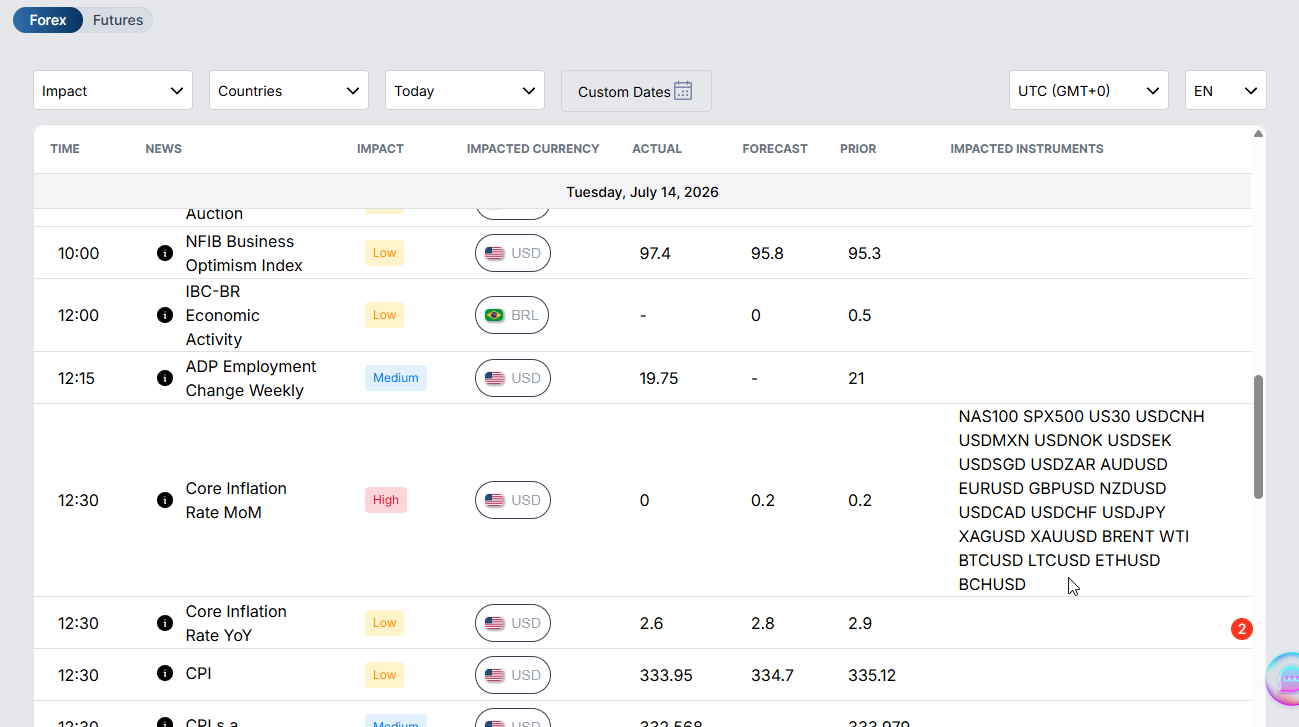Click info icon next to Core Inflation Rate YoY

[165, 623]
